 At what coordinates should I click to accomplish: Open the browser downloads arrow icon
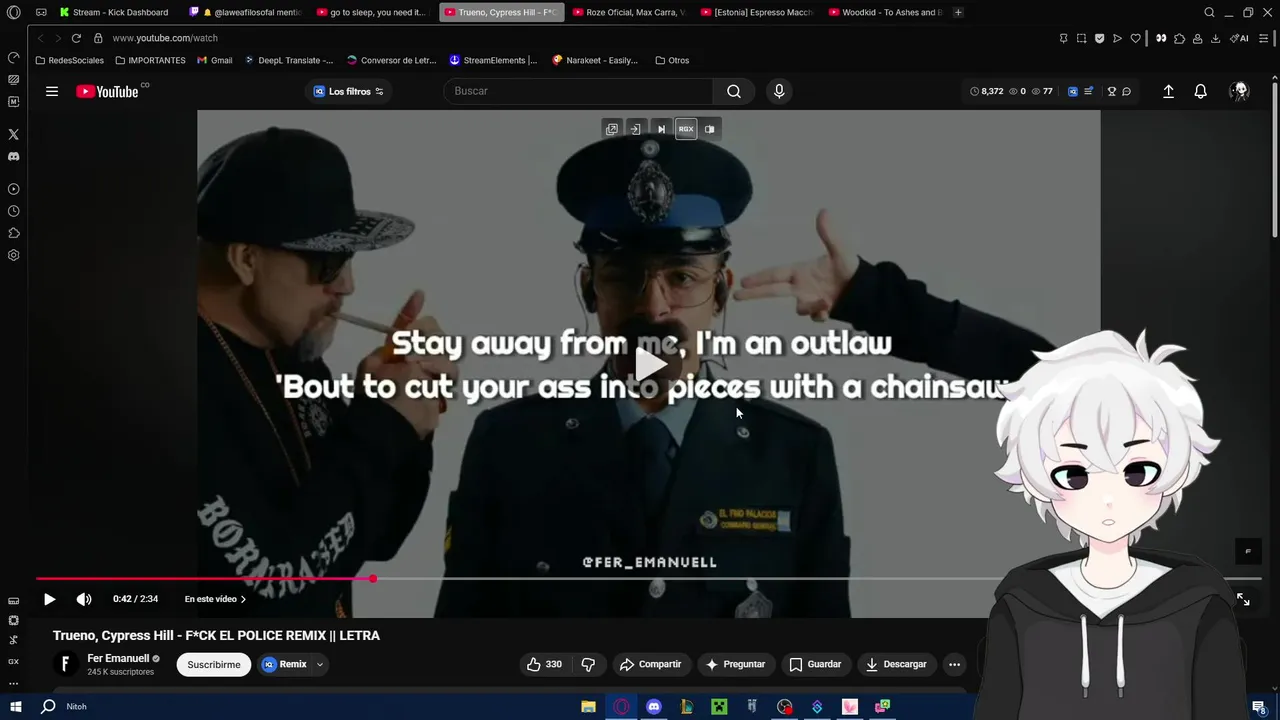pos(1215,38)
